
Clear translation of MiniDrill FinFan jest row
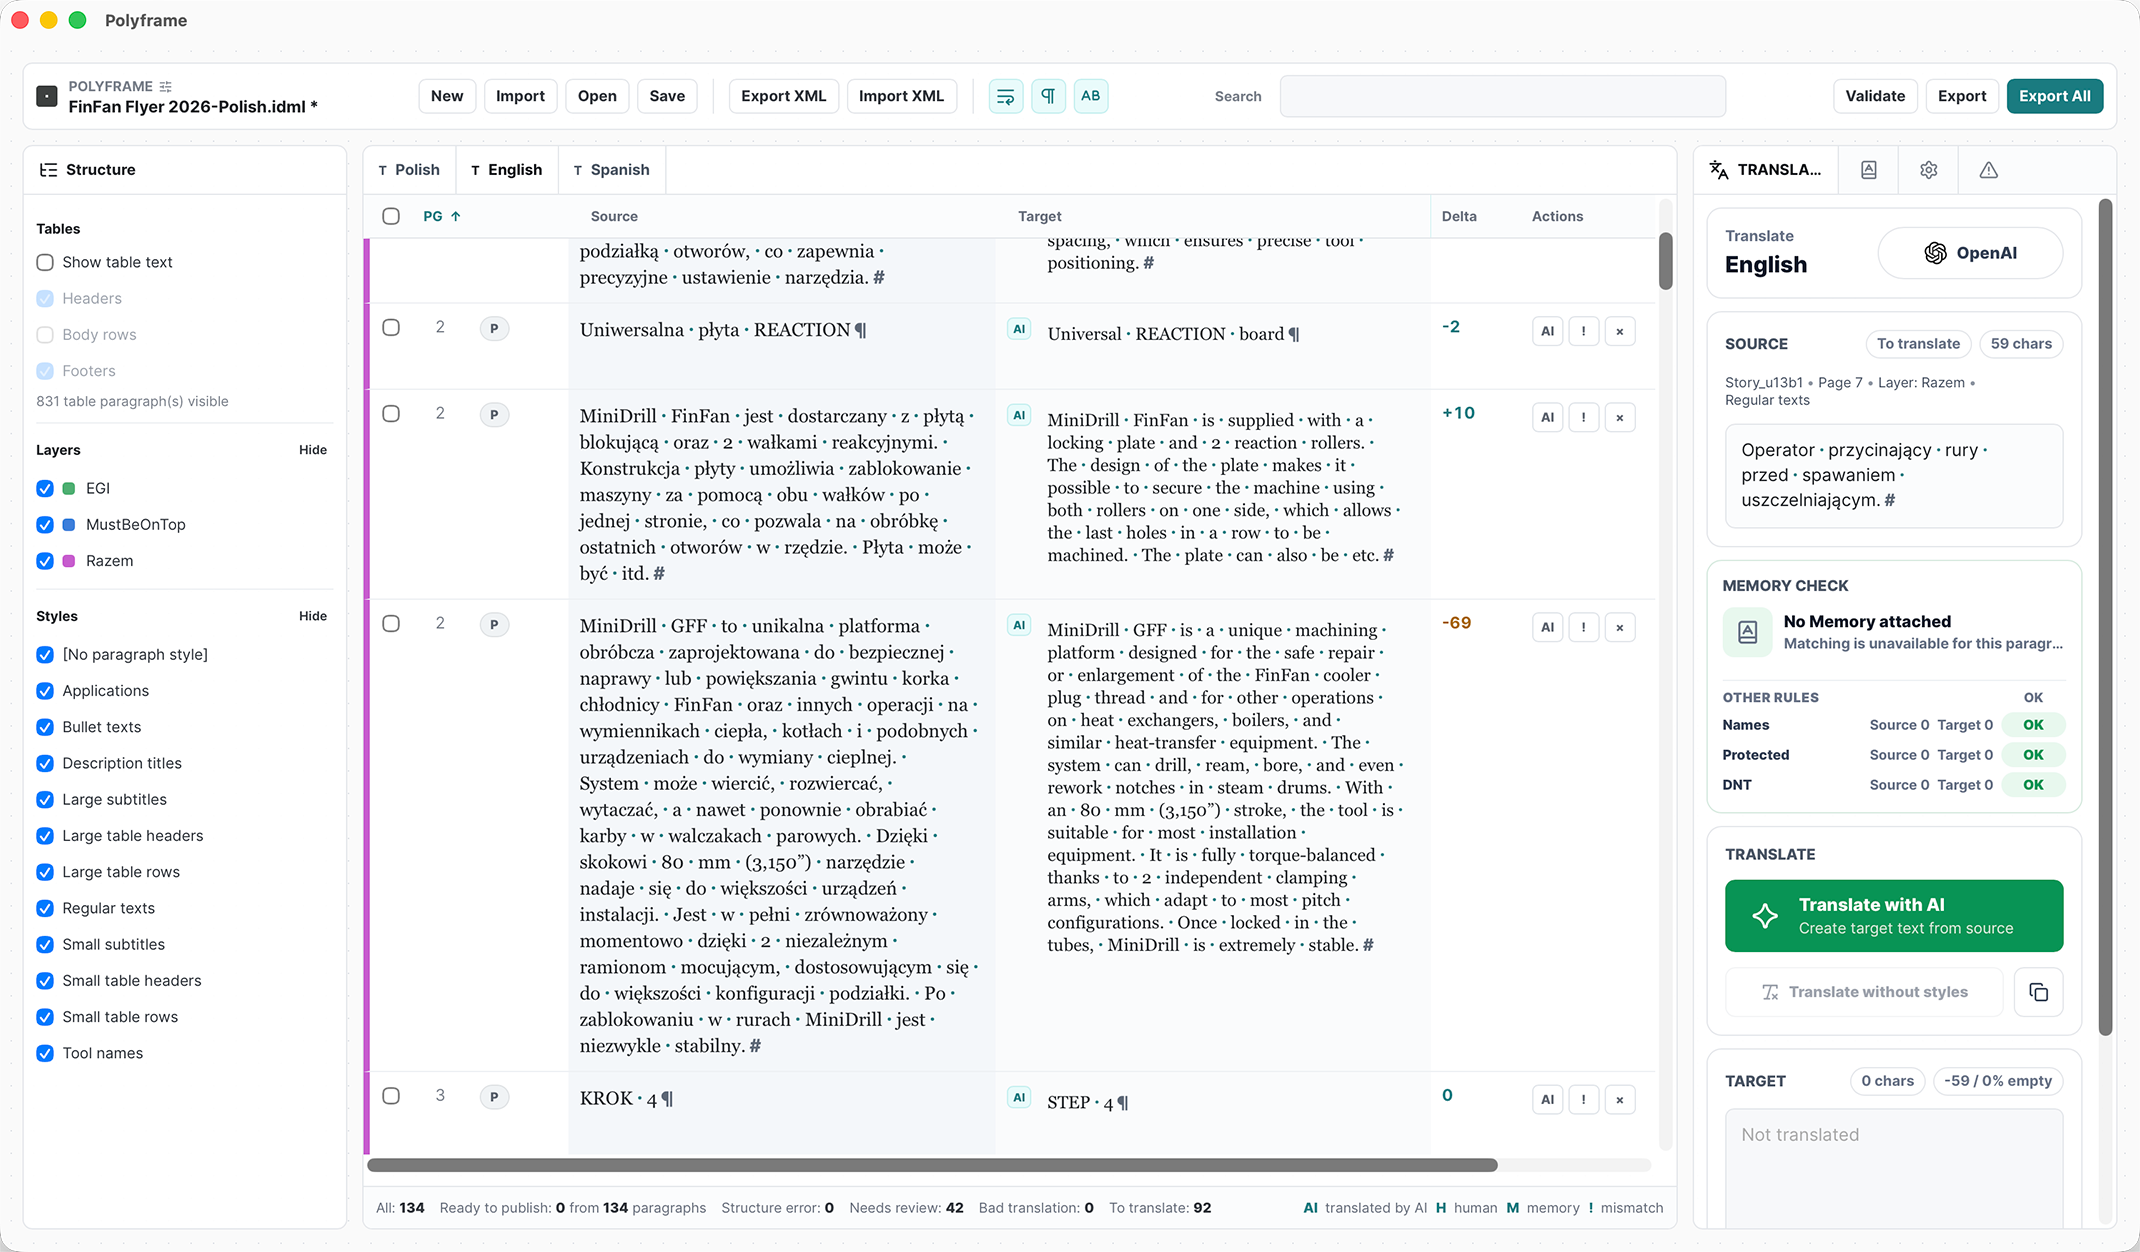(1619, 417)
